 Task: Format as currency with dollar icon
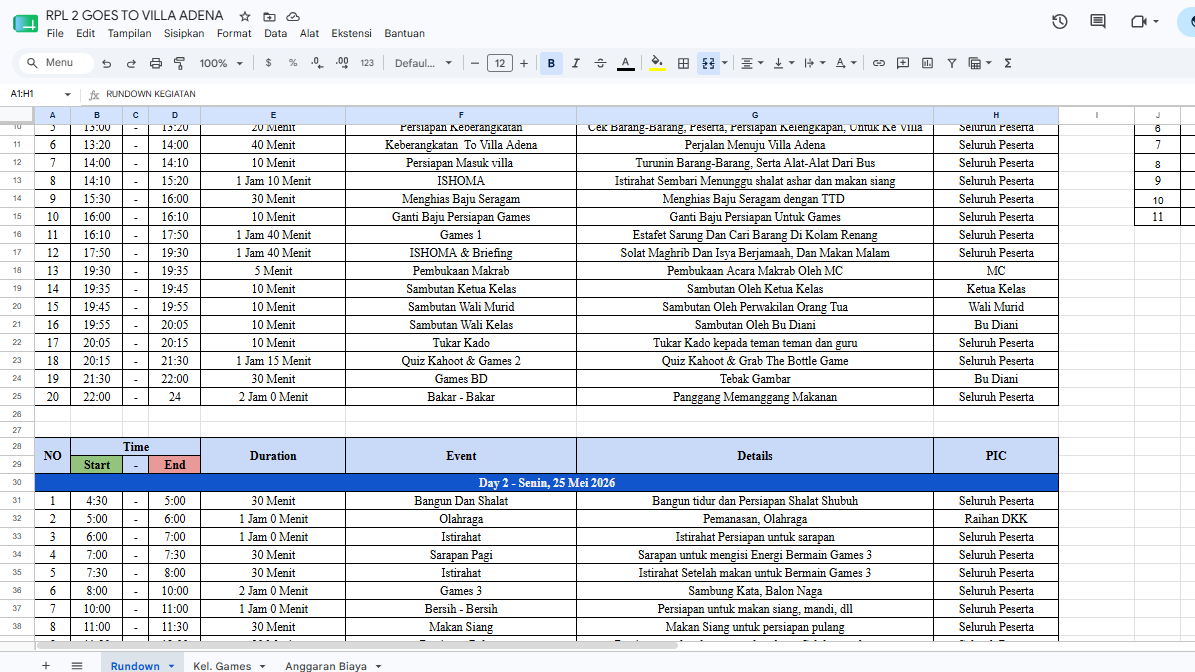[x=268, y=63]
